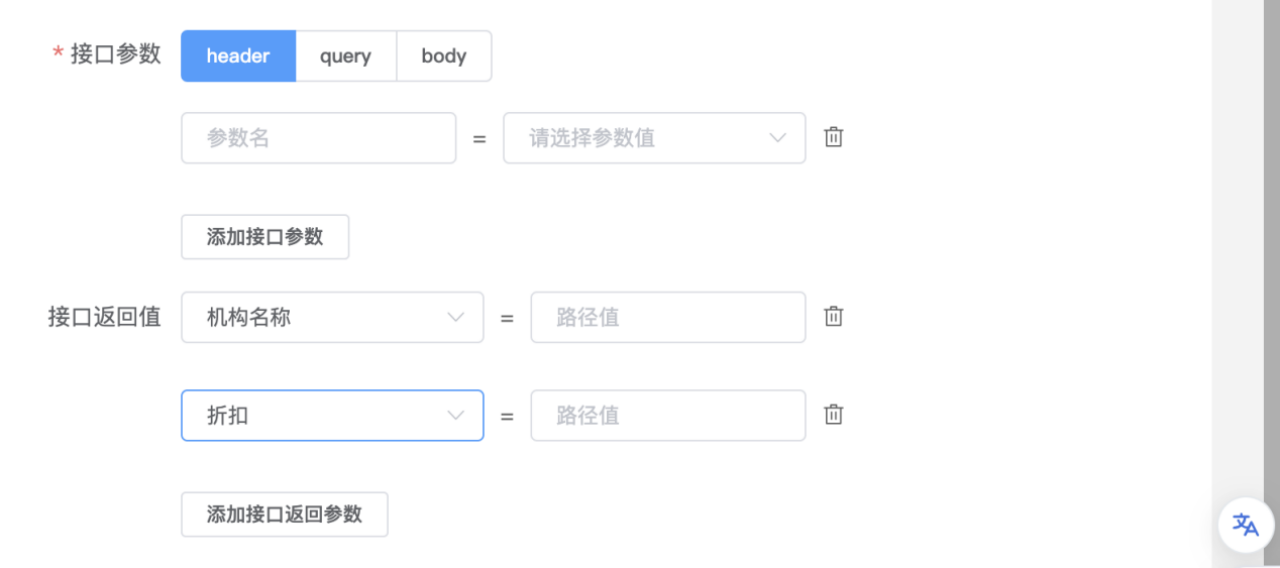Switch to the query parameter tab
The image size is (1280, 568).
[x=346, y=56]
